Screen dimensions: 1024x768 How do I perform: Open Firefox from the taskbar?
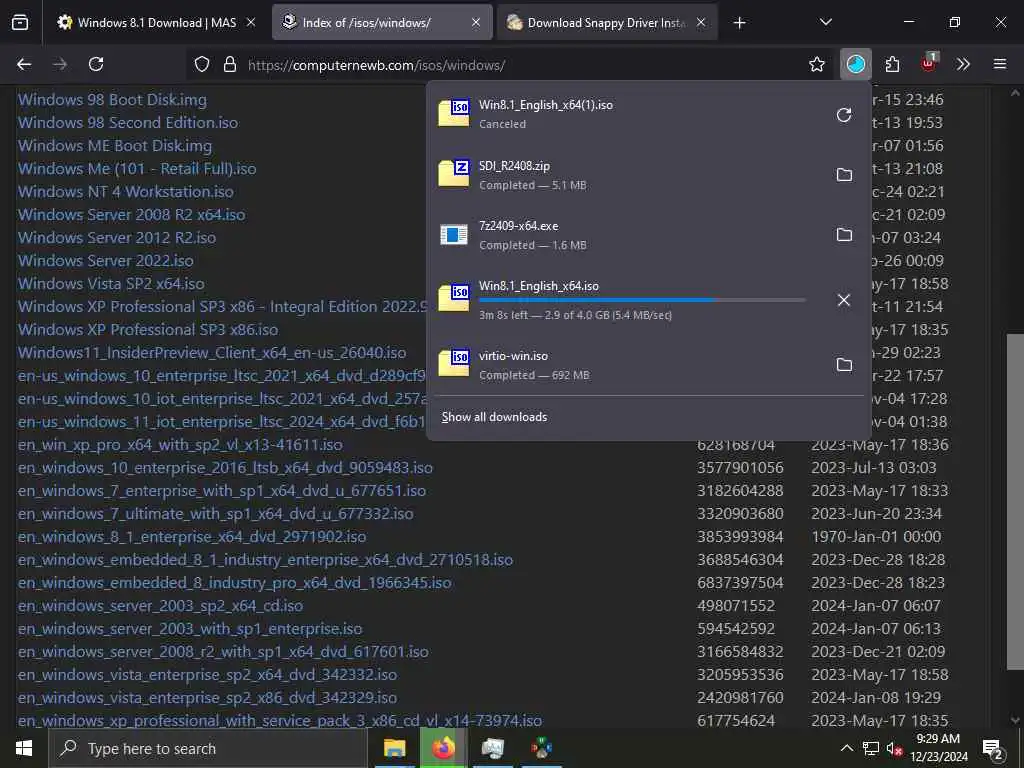coord(443,748)
